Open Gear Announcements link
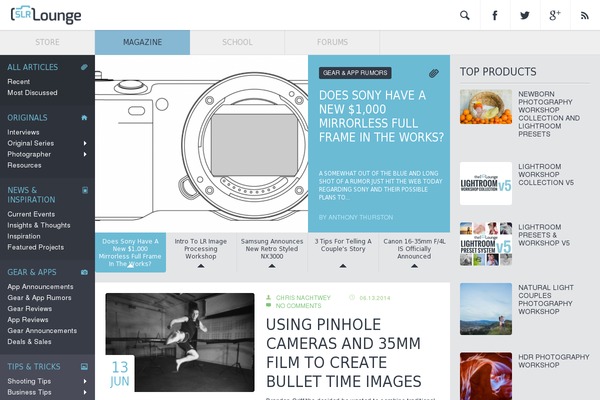Image resolution: width=600 pixels, height=400 pixels. (x=42, y=331)
